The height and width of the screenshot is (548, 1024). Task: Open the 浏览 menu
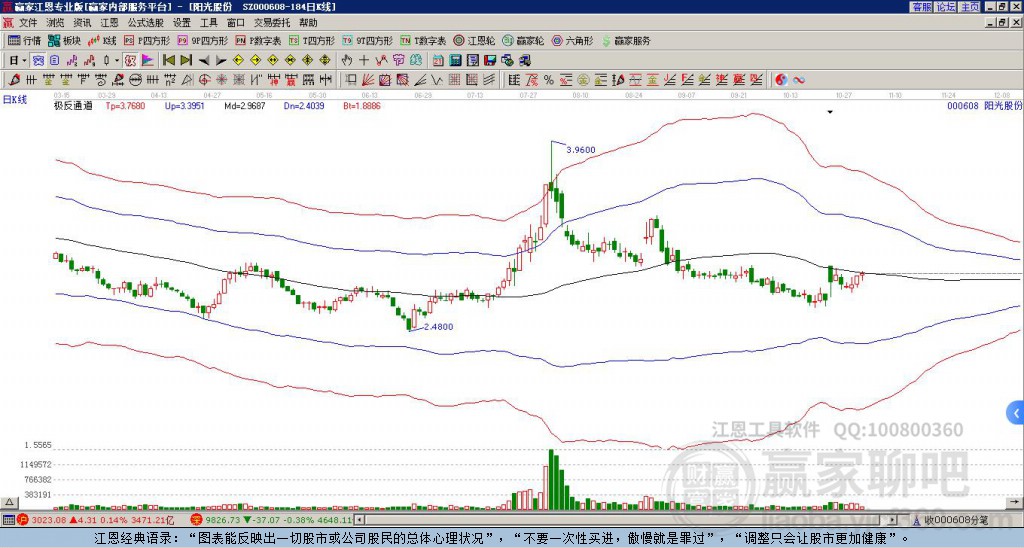(x=56, y=23)
